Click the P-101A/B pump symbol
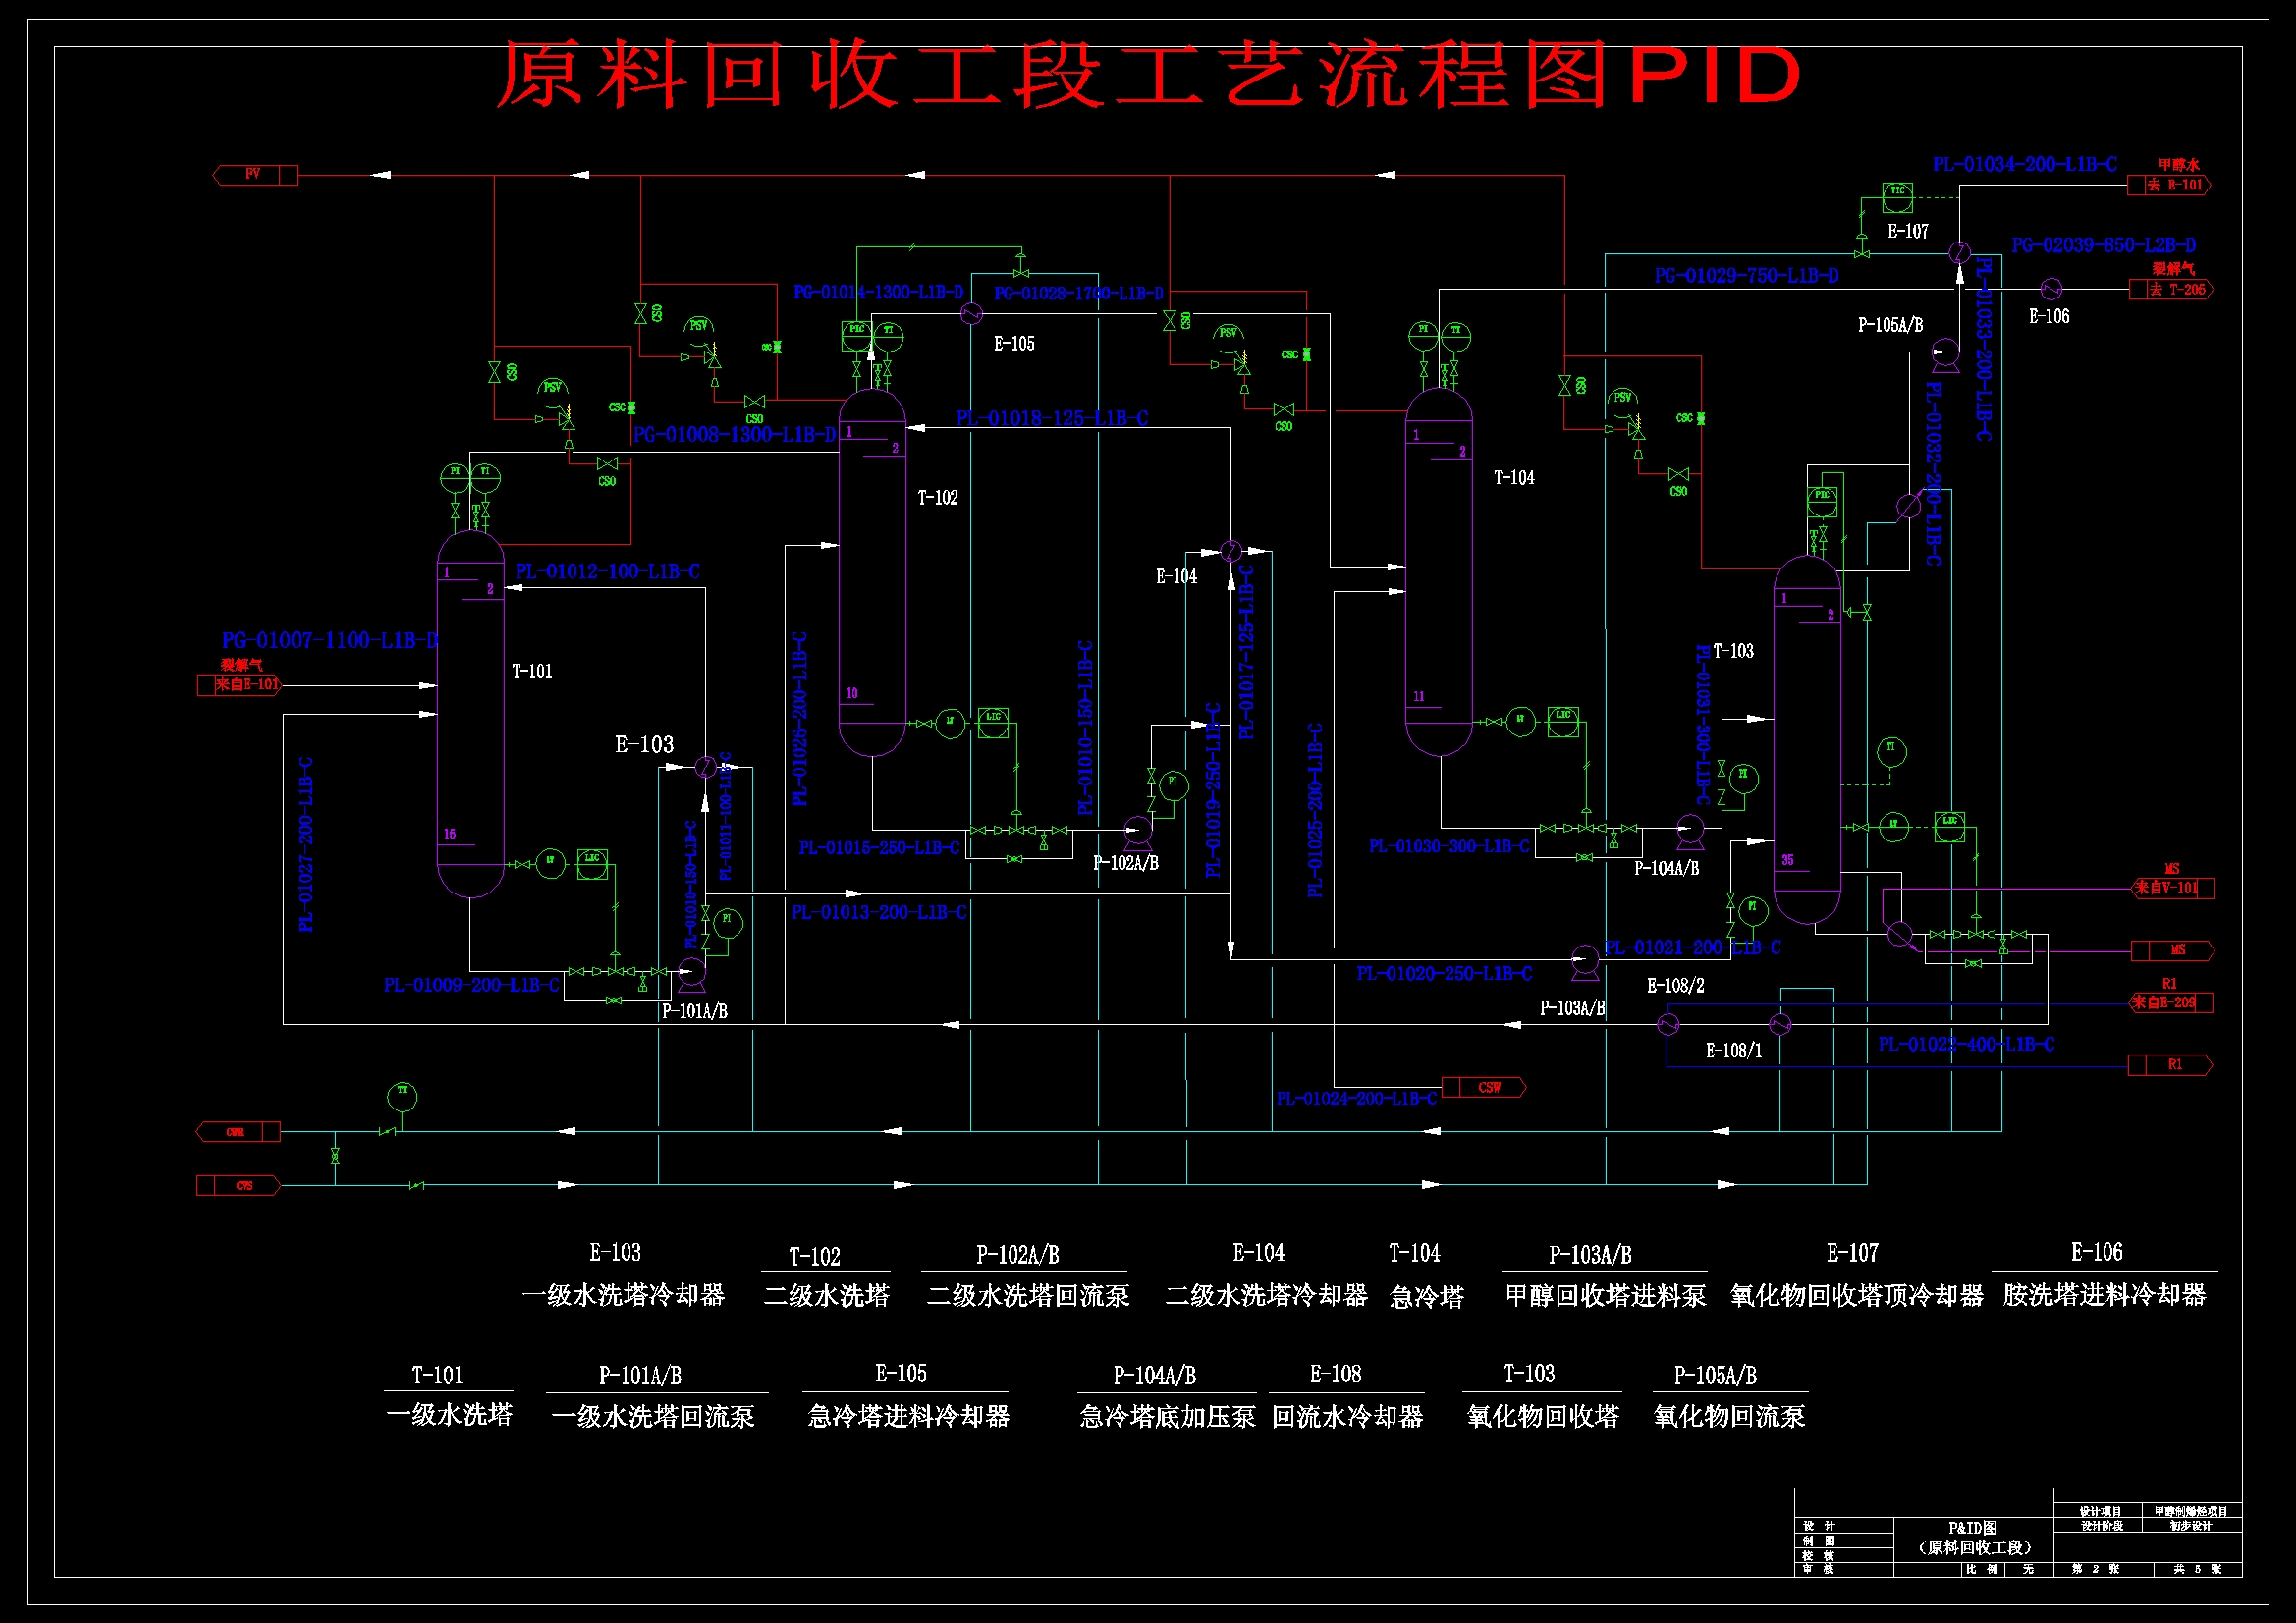The image size is (2296, 1623). pyautogui.click(x=691, y=970)
